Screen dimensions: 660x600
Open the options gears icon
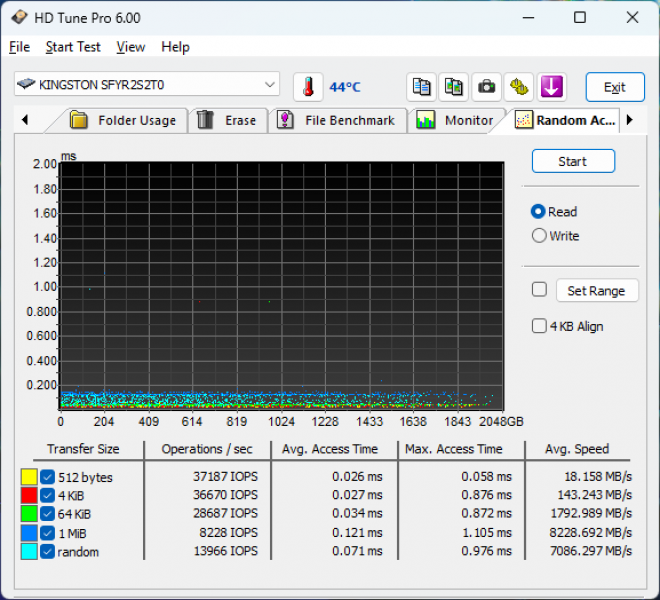[x=519, y=87]
